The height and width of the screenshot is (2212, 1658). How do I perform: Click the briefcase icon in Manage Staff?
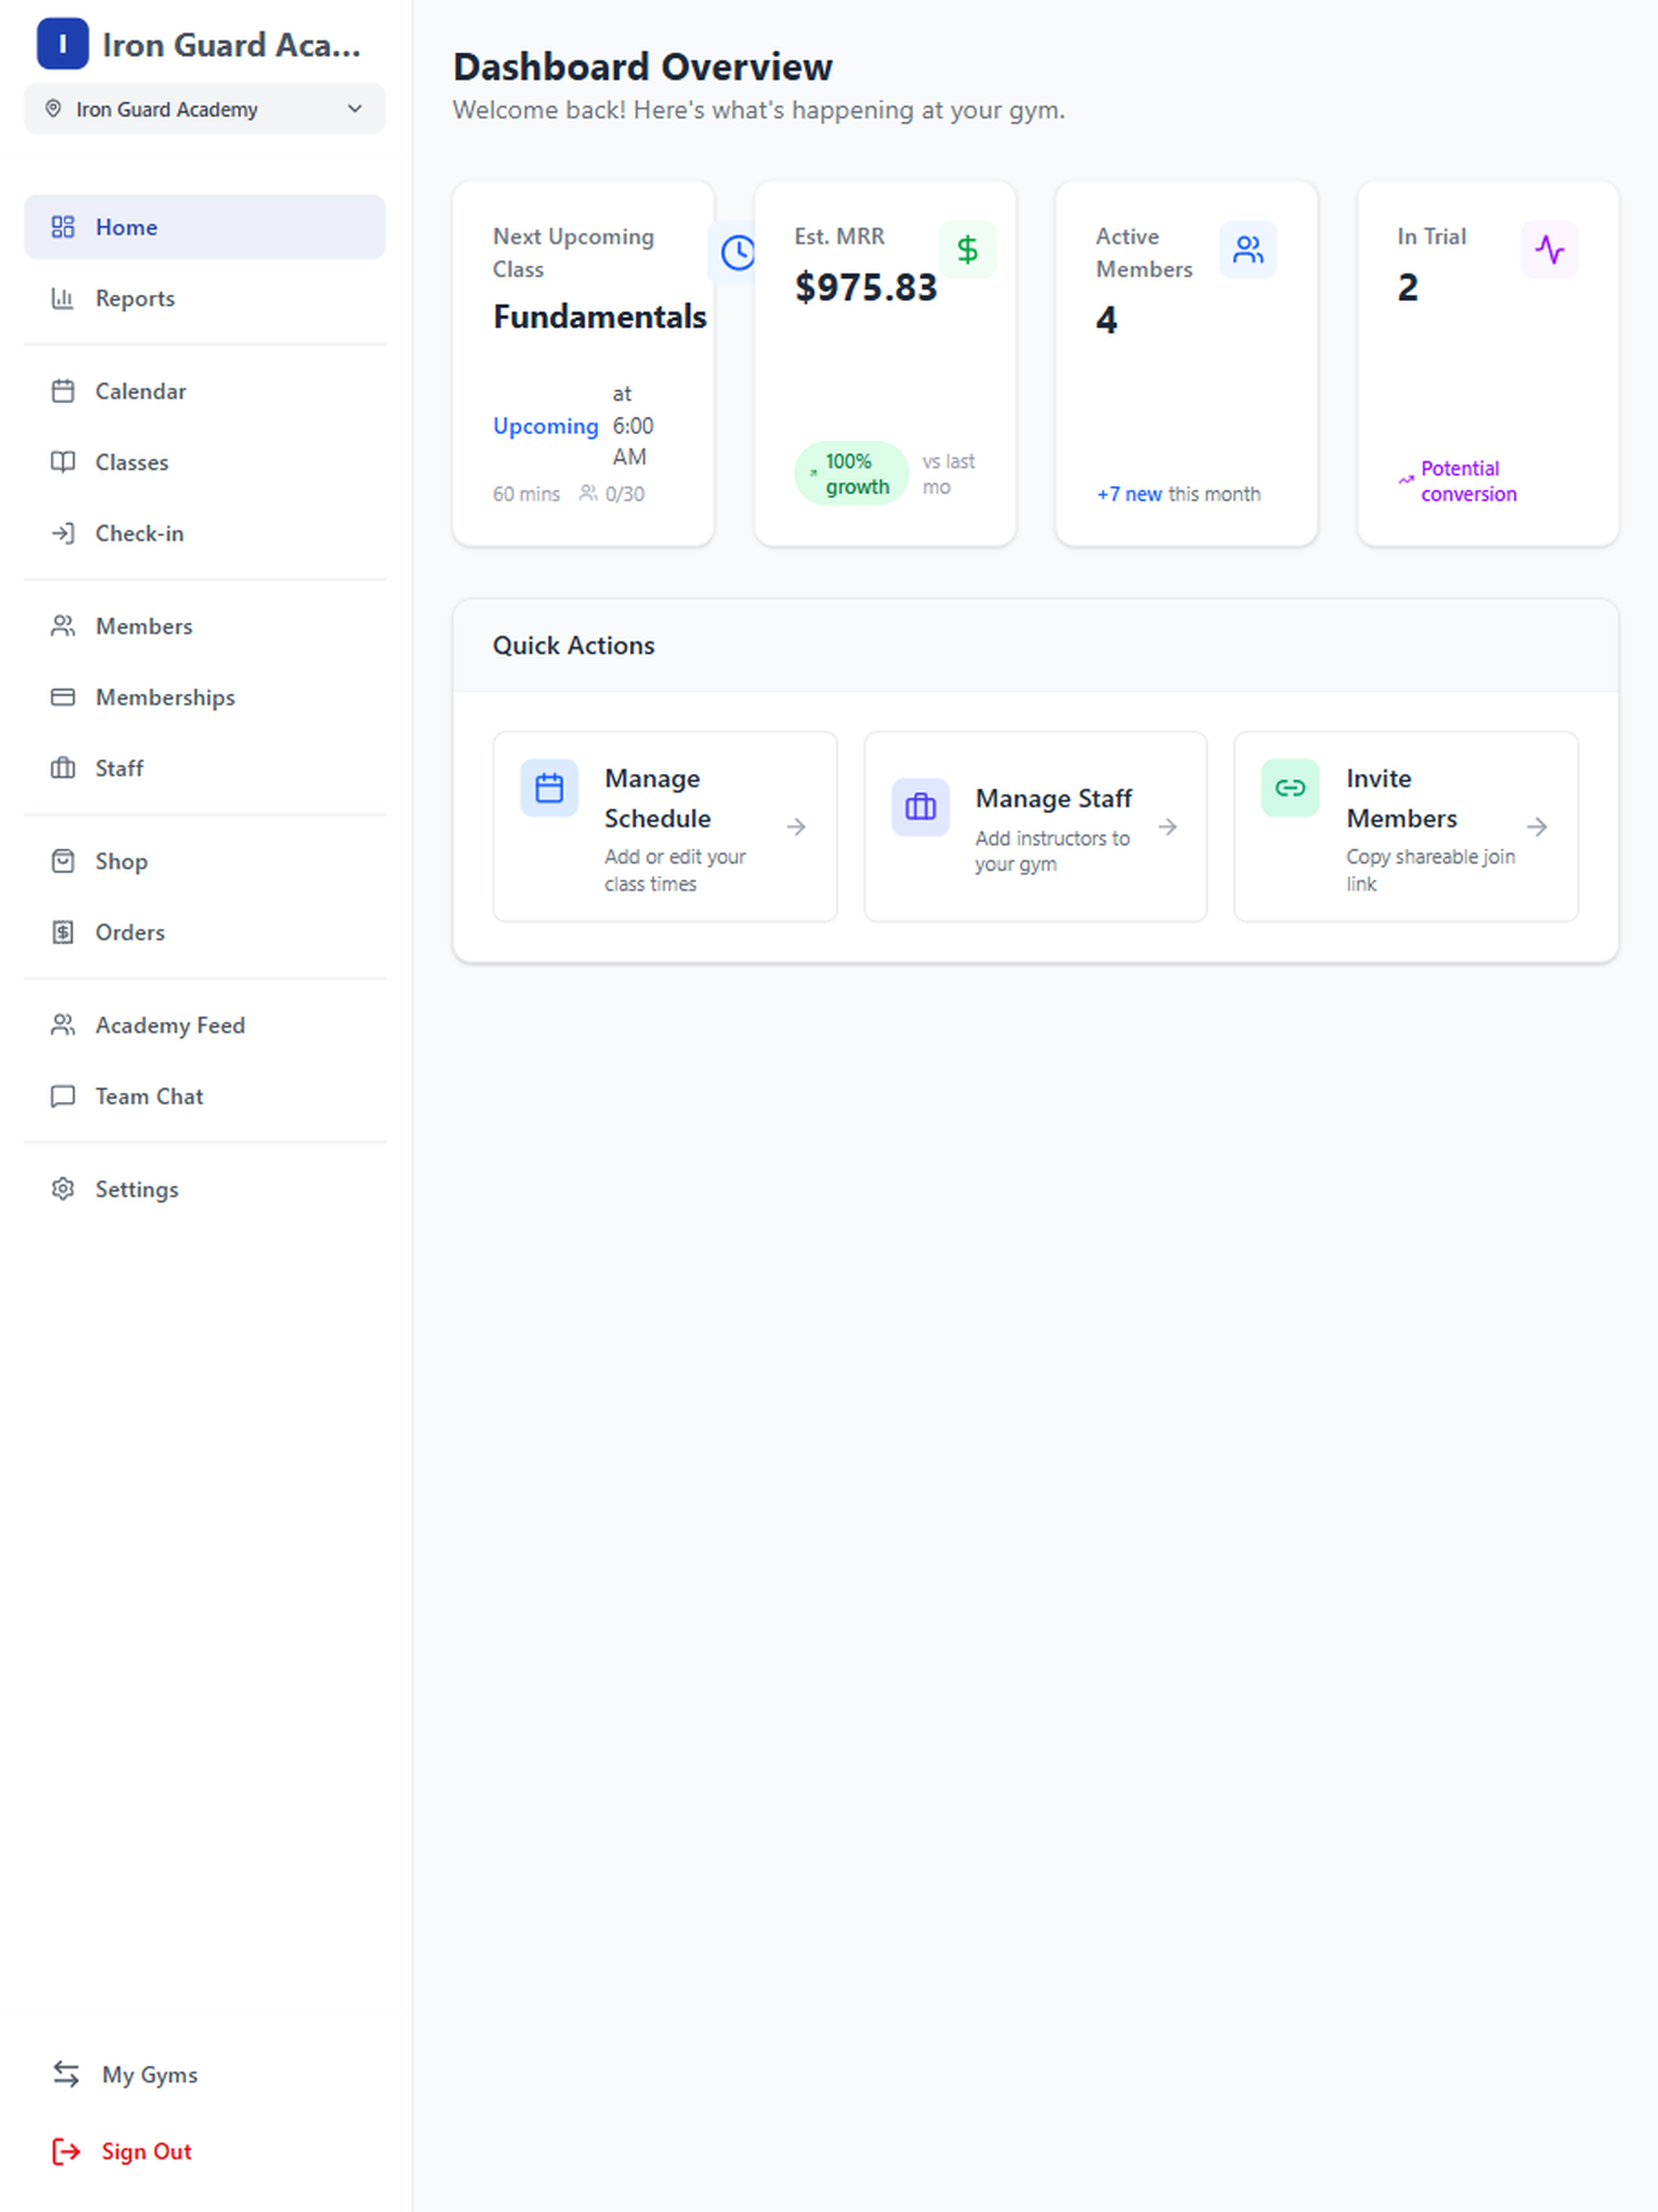click(920, 807)
